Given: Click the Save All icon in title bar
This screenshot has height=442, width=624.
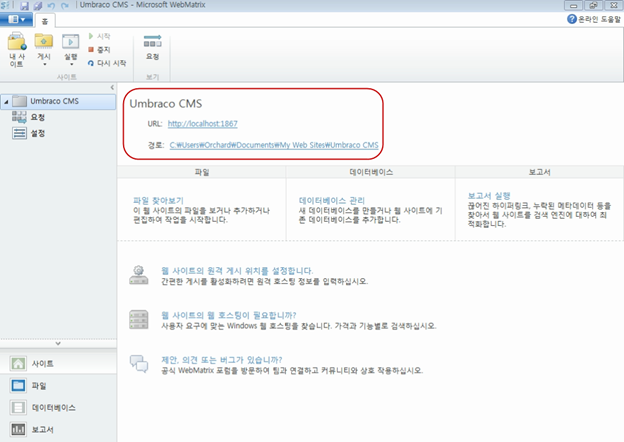Looking at the screenshot, I should 38,6.
